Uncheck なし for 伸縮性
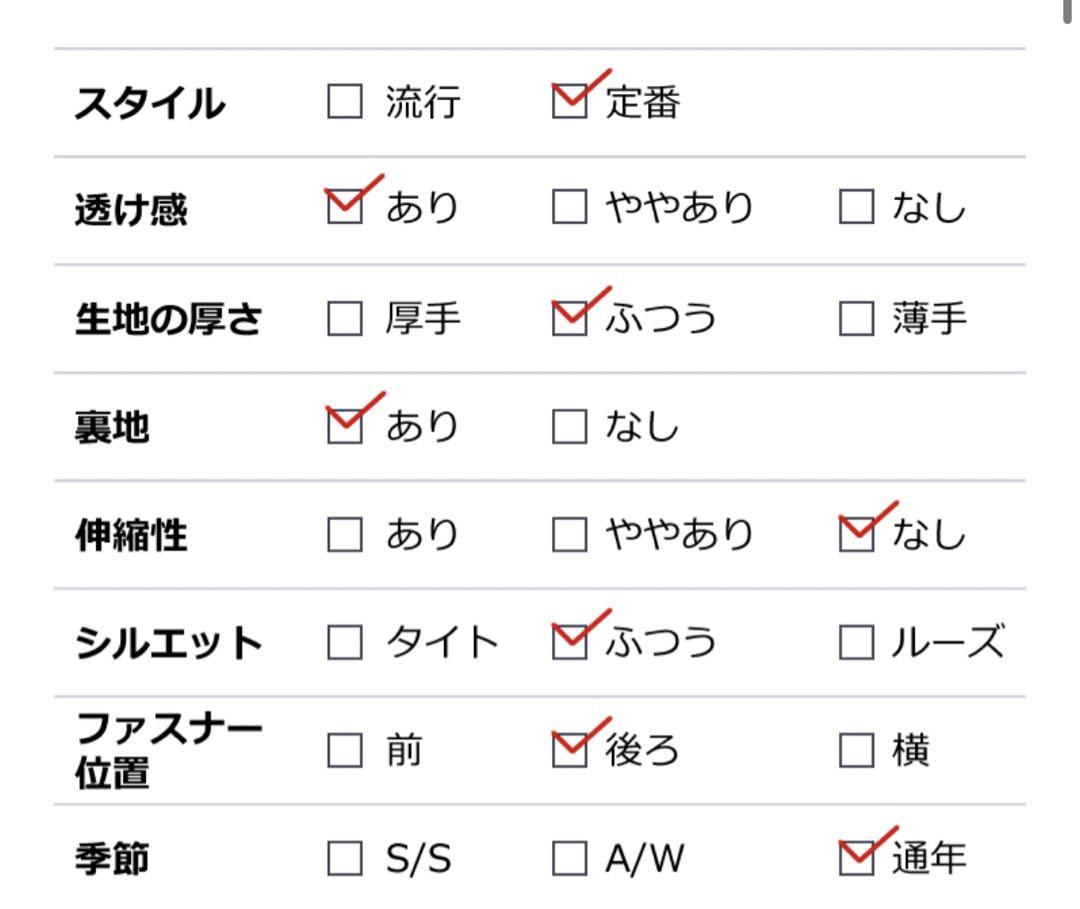This screenshot has width=1080, height=909. point(856,534)
